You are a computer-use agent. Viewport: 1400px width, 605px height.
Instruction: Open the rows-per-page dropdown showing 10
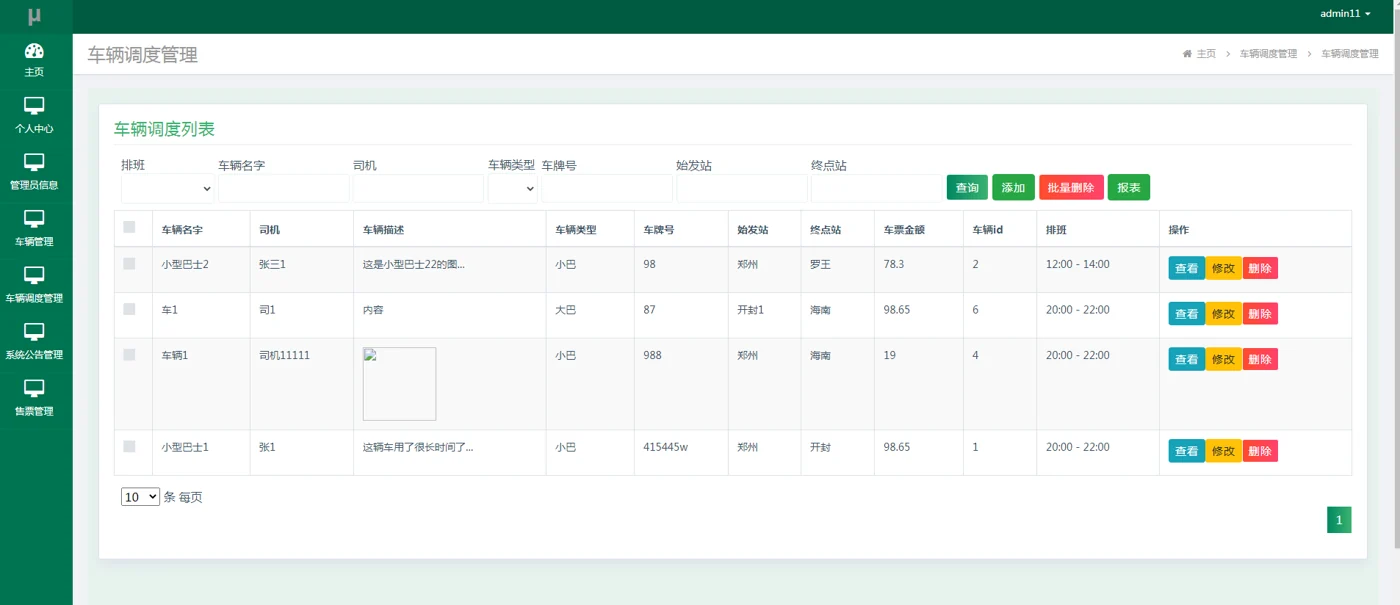tap(140, 496)
